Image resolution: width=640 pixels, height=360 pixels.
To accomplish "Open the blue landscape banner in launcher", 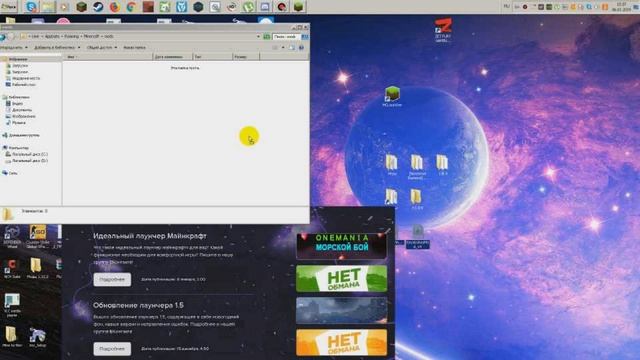I will [x=342, y=310].
